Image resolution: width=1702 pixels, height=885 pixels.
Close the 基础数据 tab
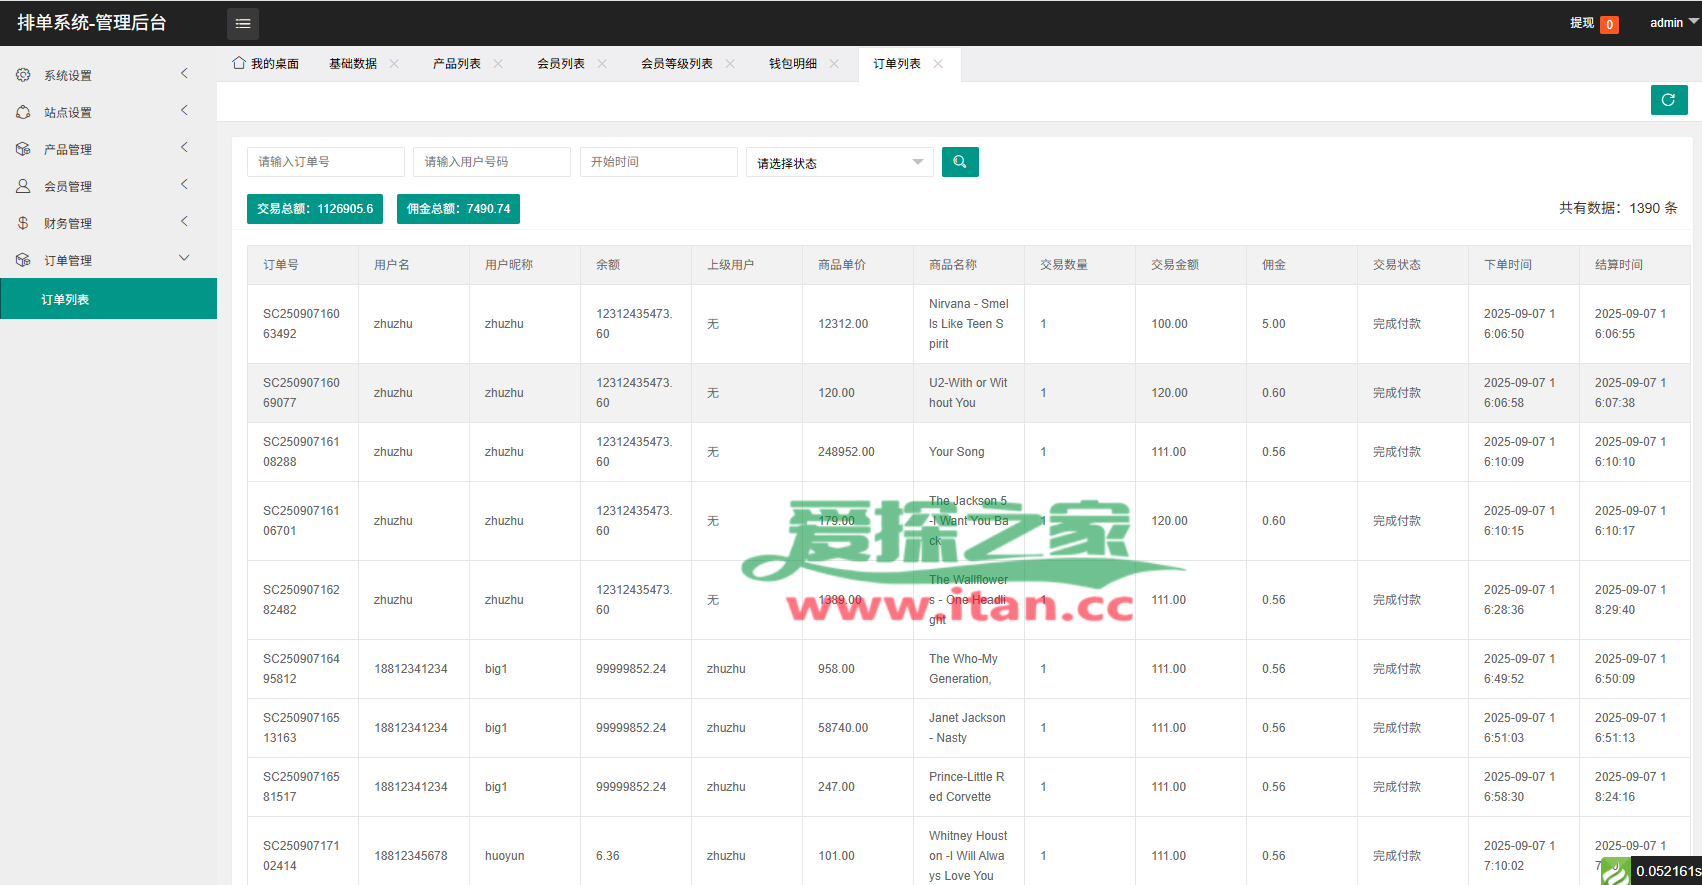[x=394, y=64]
